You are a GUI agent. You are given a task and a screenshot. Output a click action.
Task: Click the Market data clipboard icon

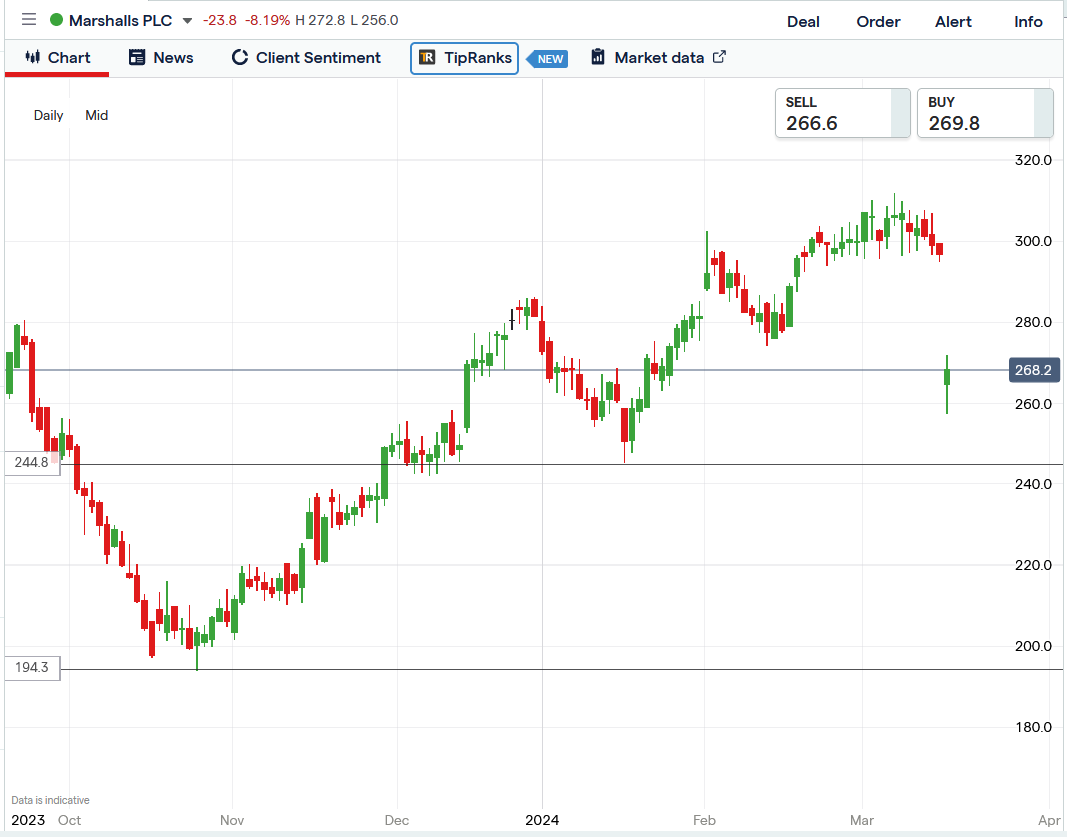[597, 56]
